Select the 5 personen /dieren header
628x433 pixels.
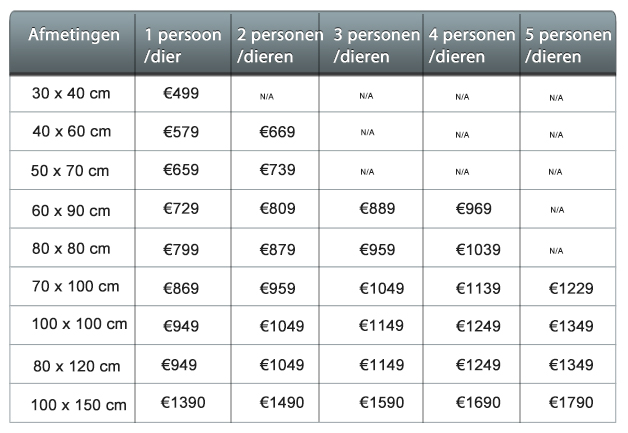(568, 45)
